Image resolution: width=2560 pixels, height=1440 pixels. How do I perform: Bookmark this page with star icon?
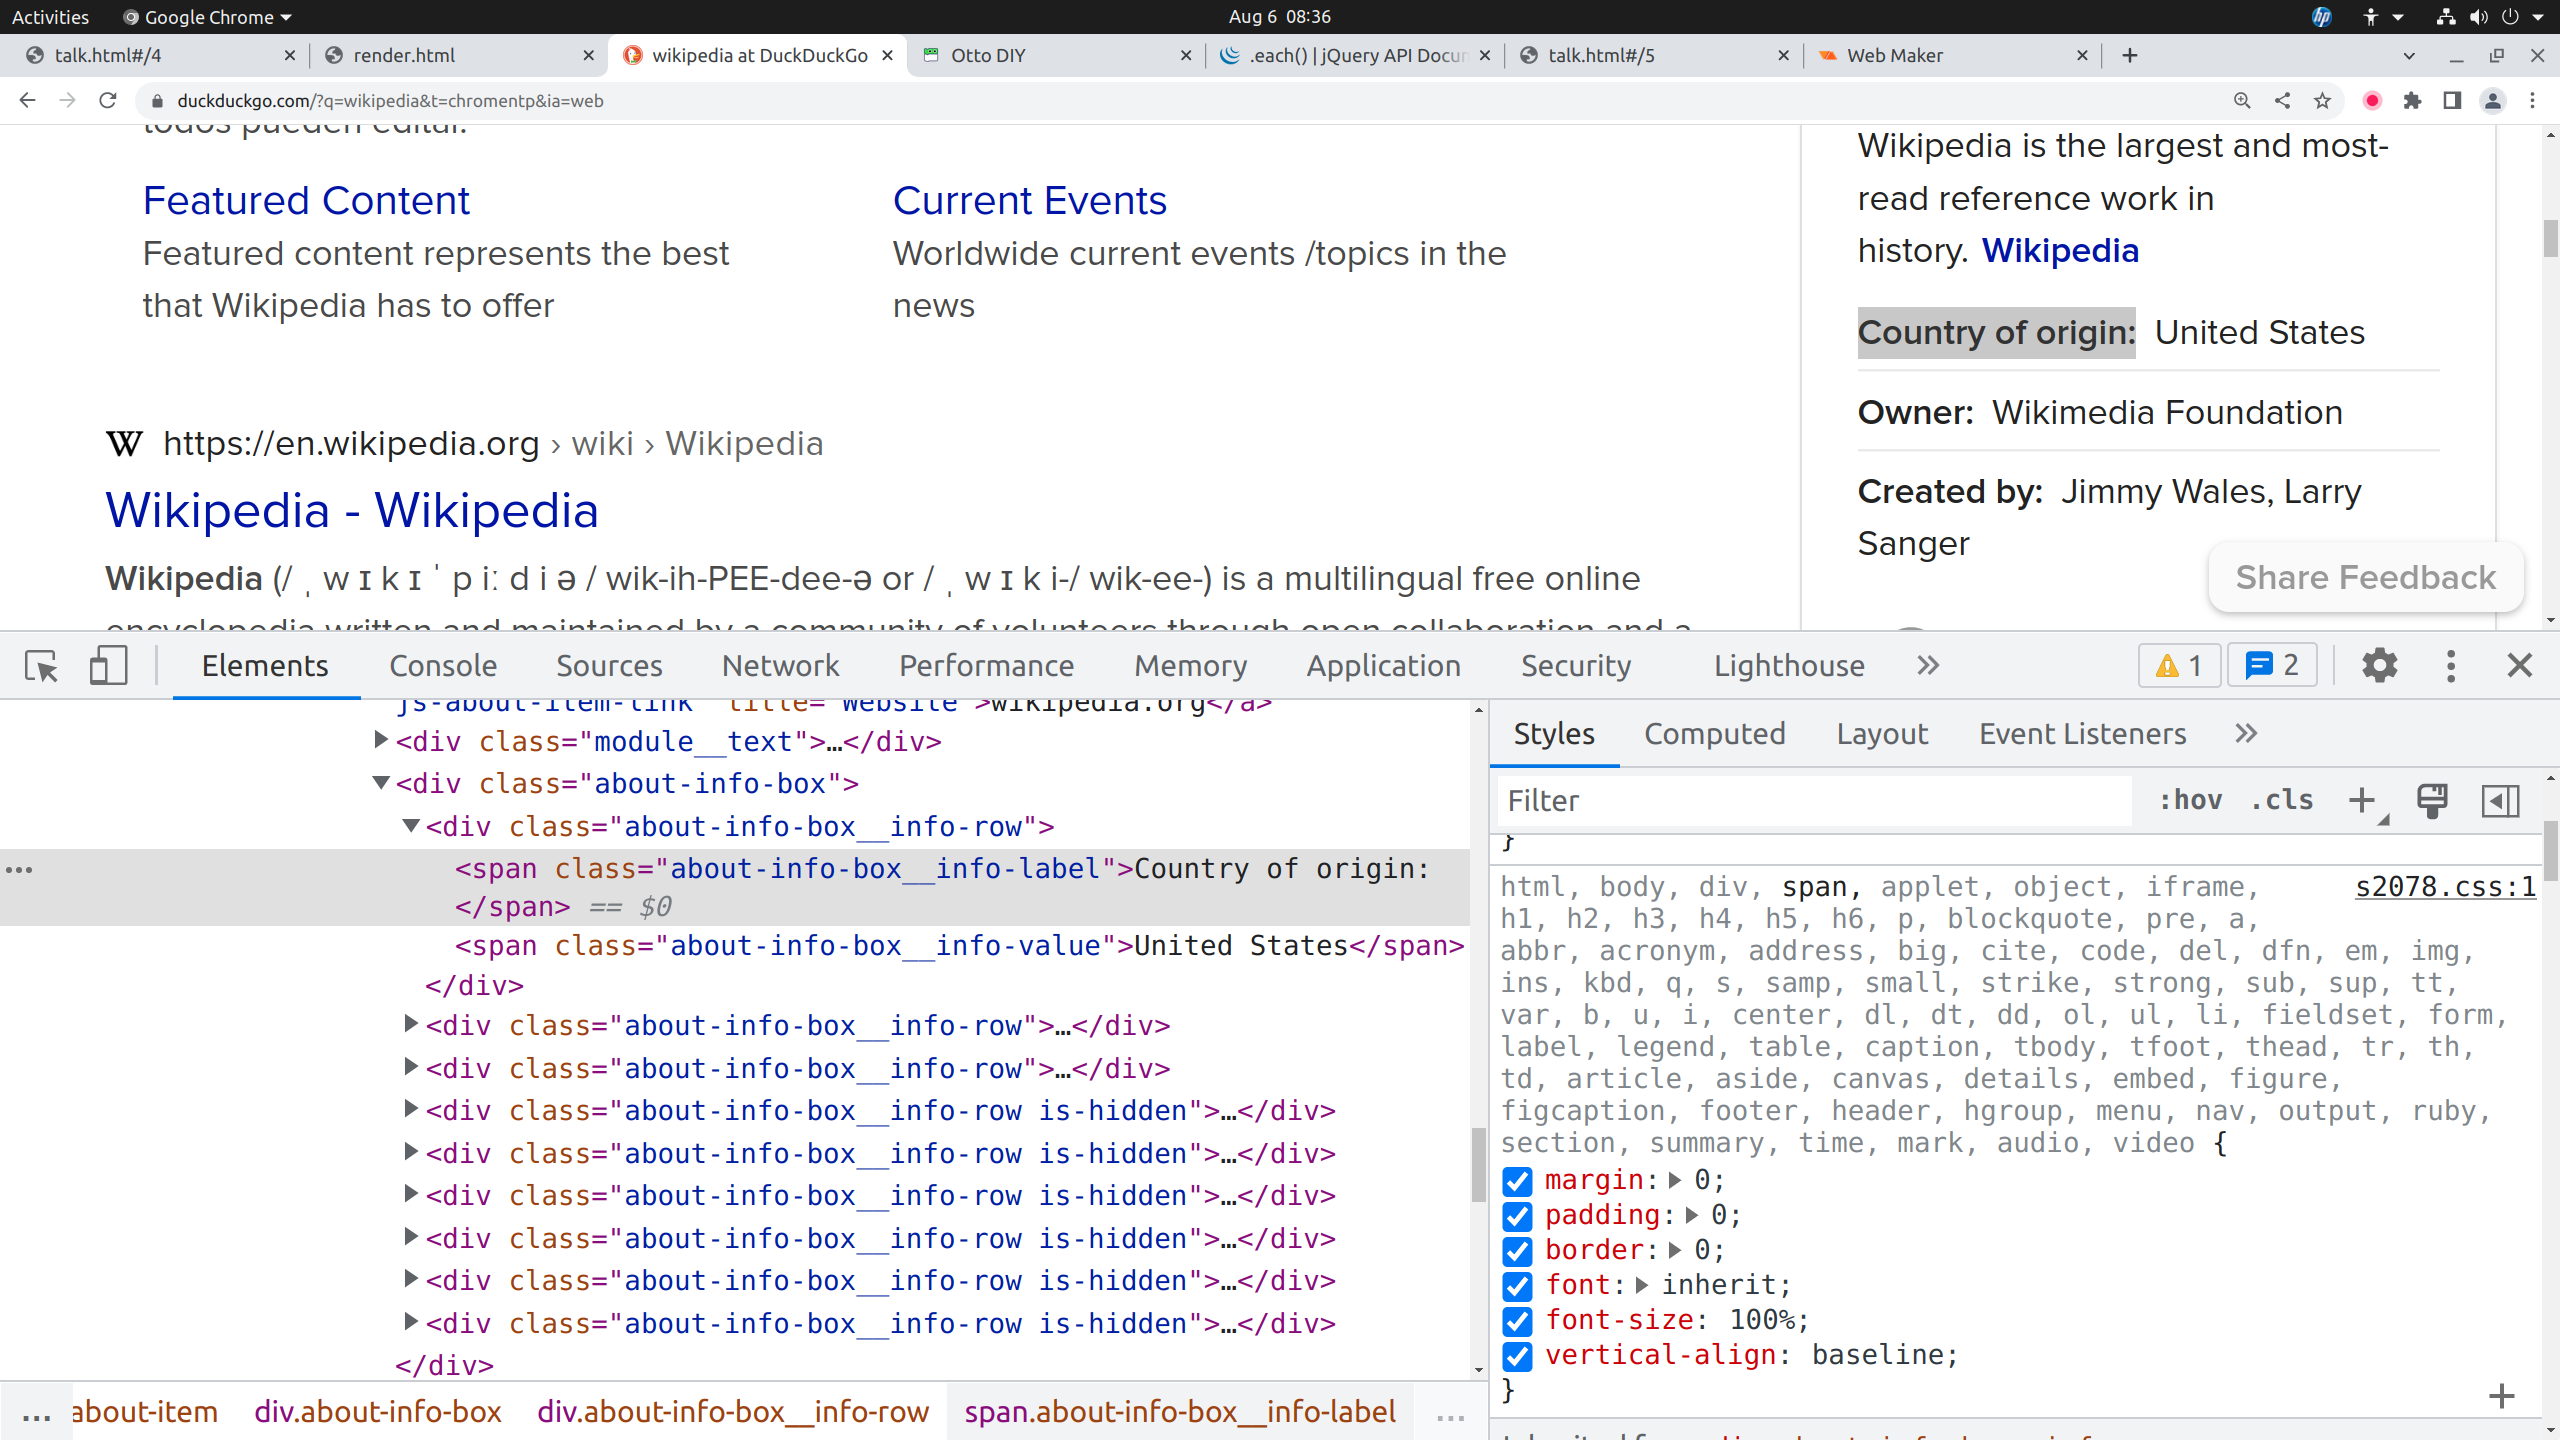point(2322,101)
